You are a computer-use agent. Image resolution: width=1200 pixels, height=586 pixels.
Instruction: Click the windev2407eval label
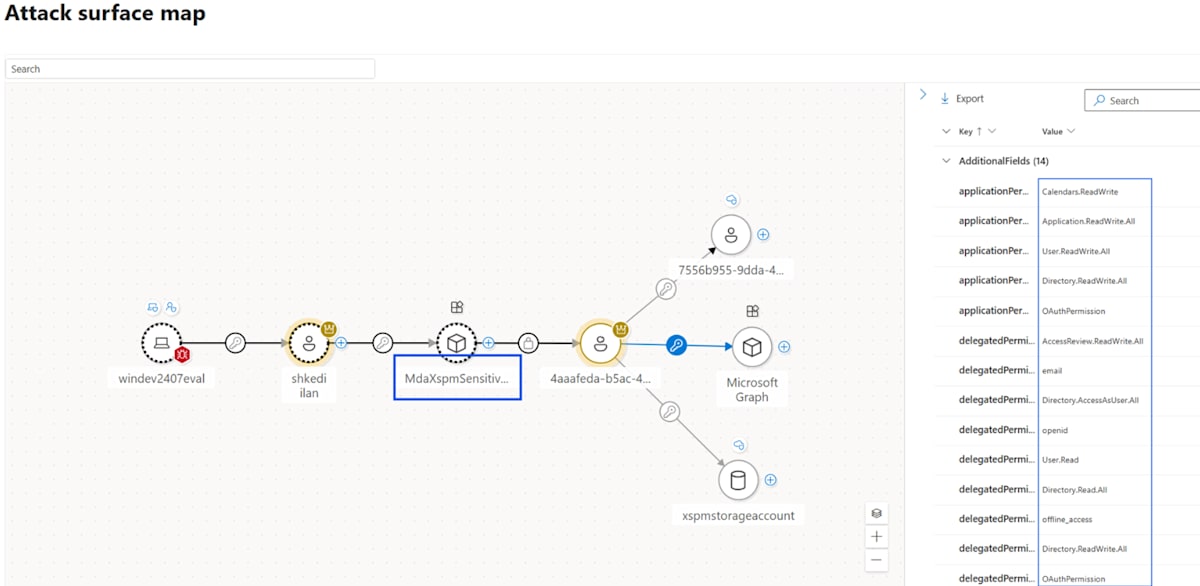coord(161,379)
